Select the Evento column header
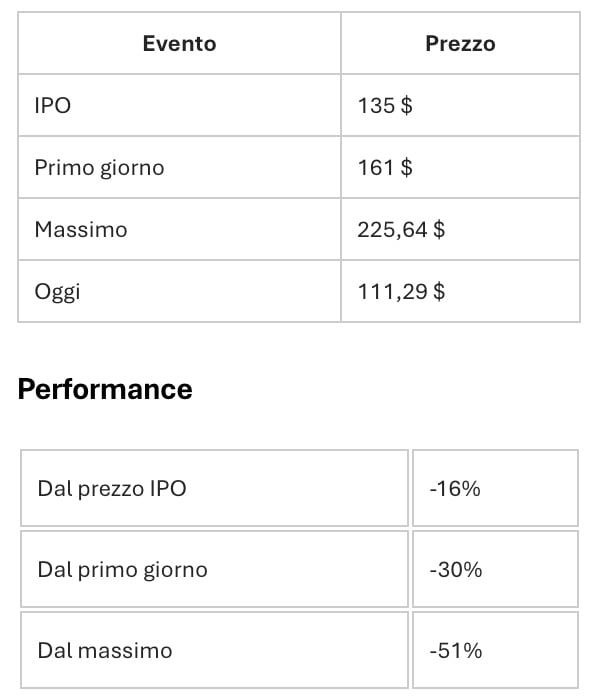592x700 pixels. tap(179, 44)
